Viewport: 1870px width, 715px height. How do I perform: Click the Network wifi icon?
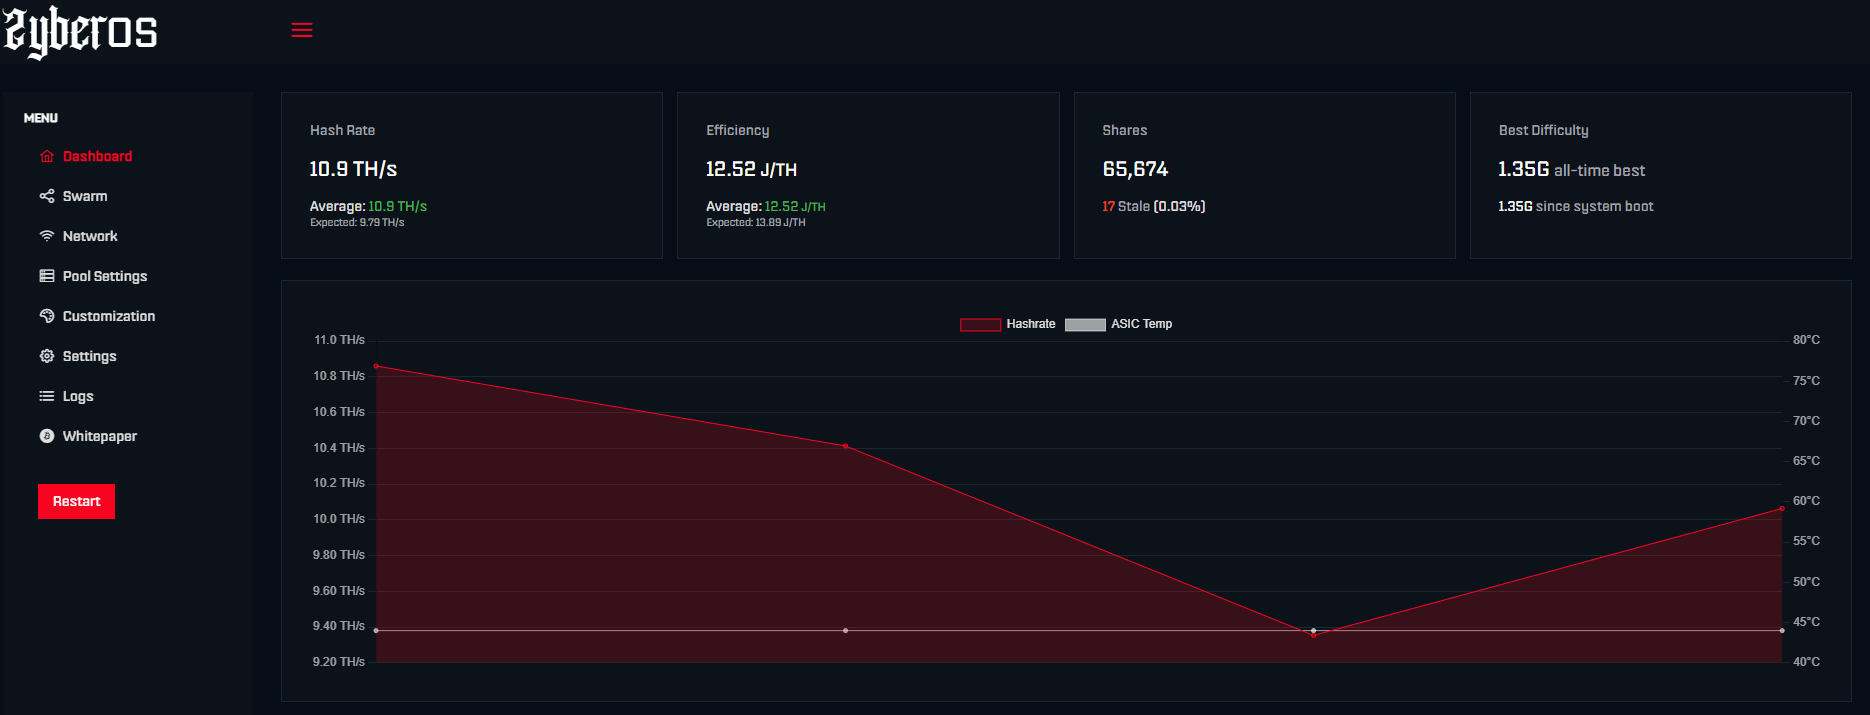(47, 236)
